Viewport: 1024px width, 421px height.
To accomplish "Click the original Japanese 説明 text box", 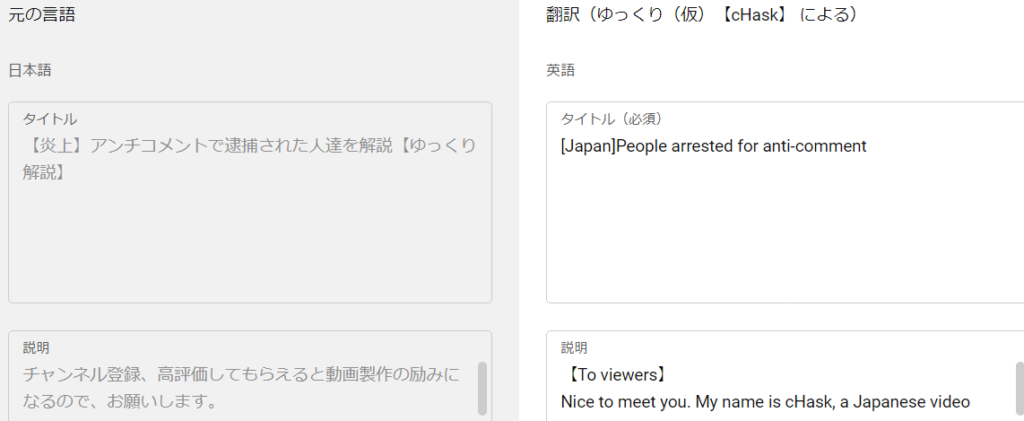I will (x=250, y=376).
